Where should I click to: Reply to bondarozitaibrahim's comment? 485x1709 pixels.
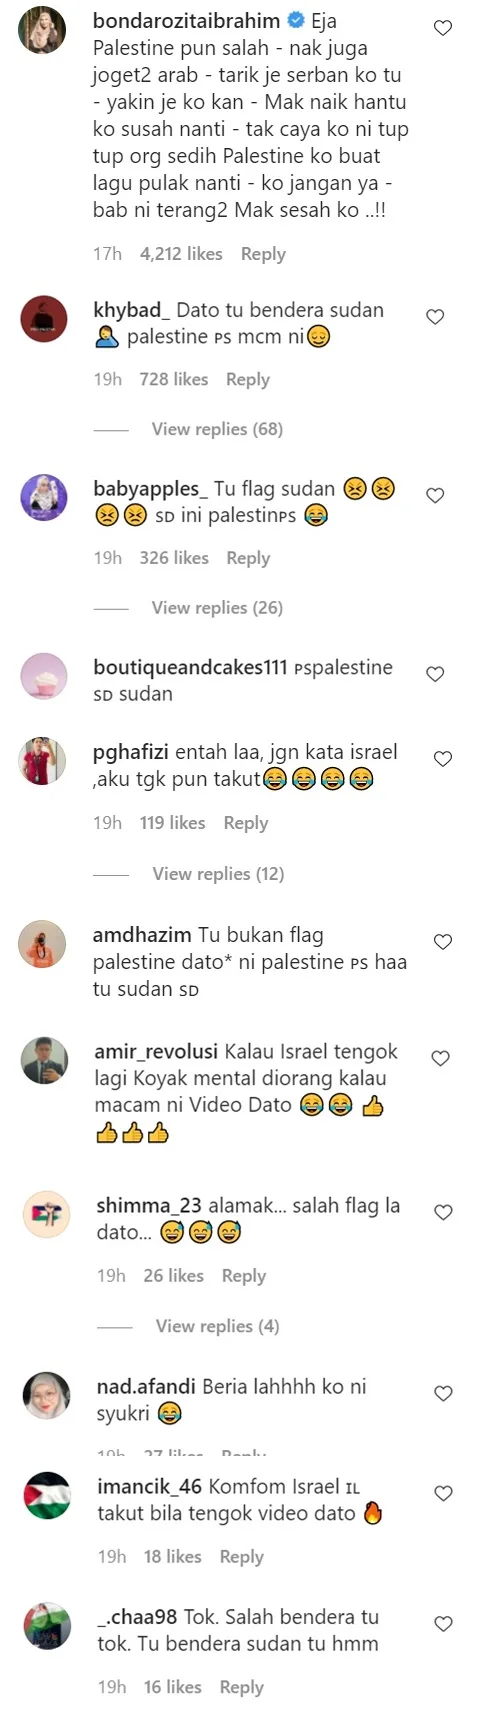263,254
